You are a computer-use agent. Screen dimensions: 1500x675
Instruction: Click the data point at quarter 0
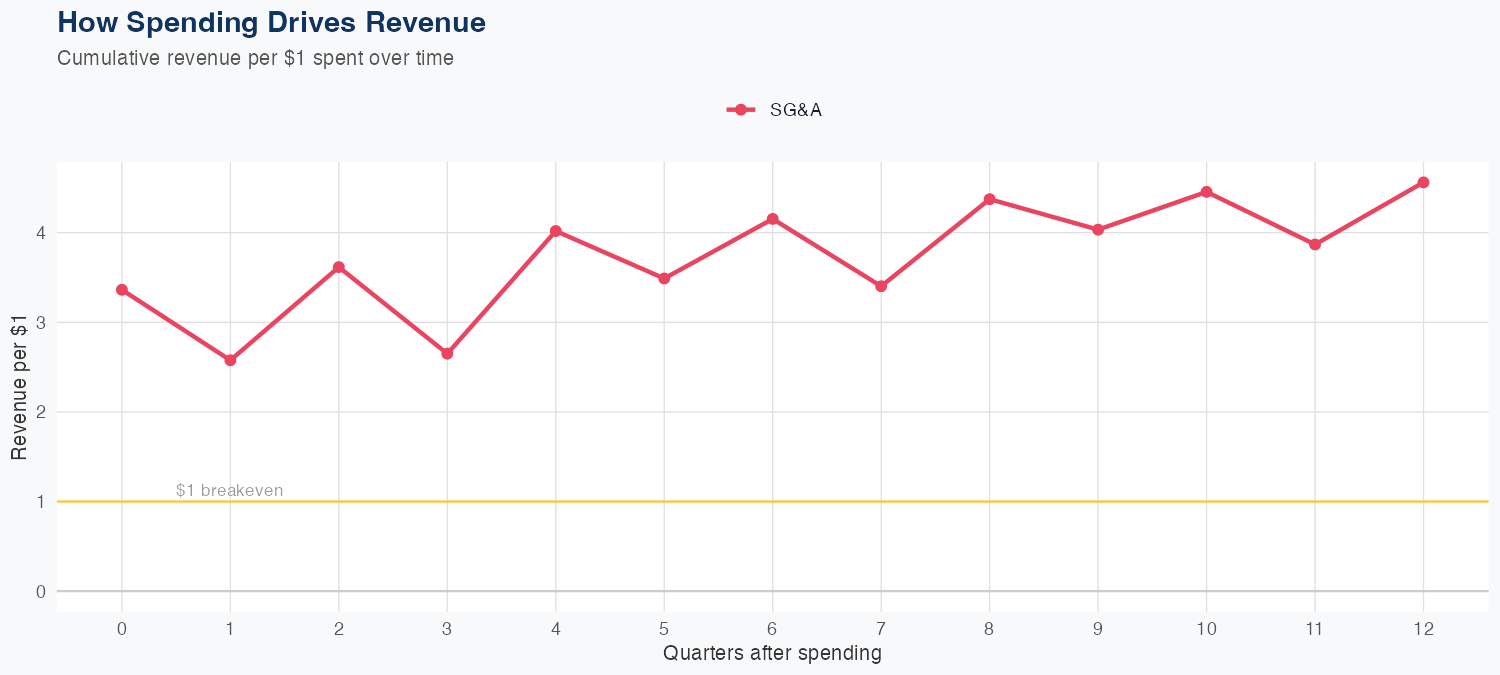tap(122, 290)
